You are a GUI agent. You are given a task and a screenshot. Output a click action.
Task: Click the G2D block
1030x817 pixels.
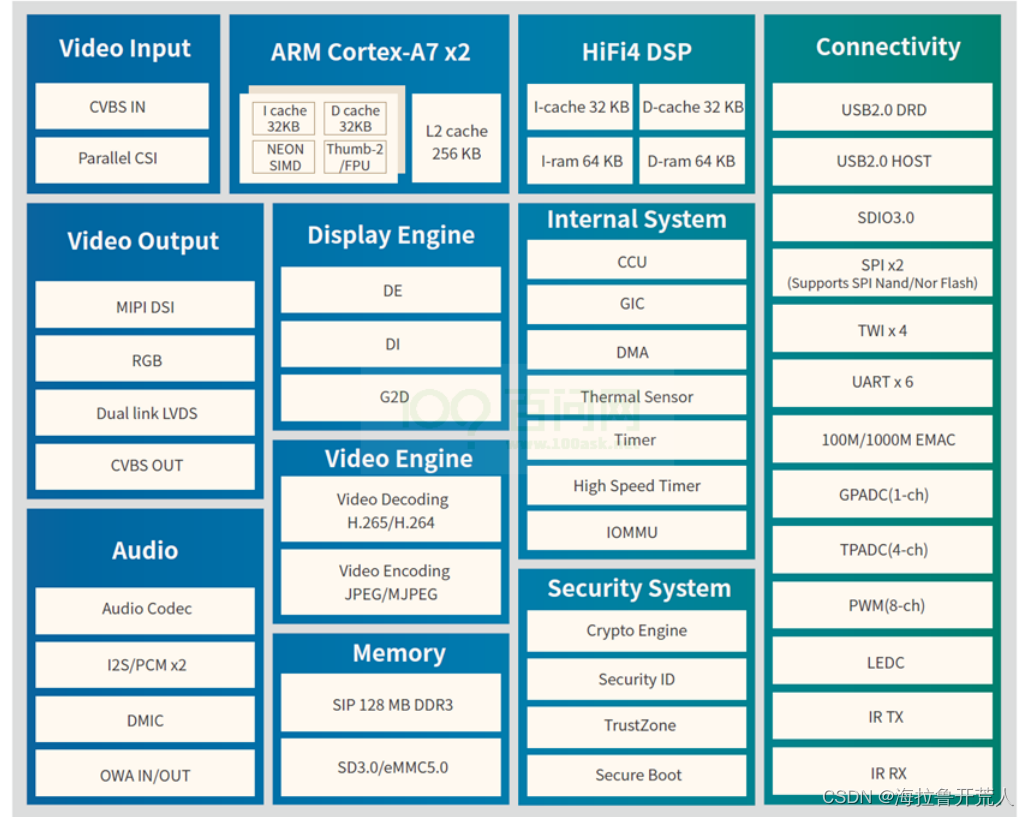pyautogui.click(x=391, y=398)
